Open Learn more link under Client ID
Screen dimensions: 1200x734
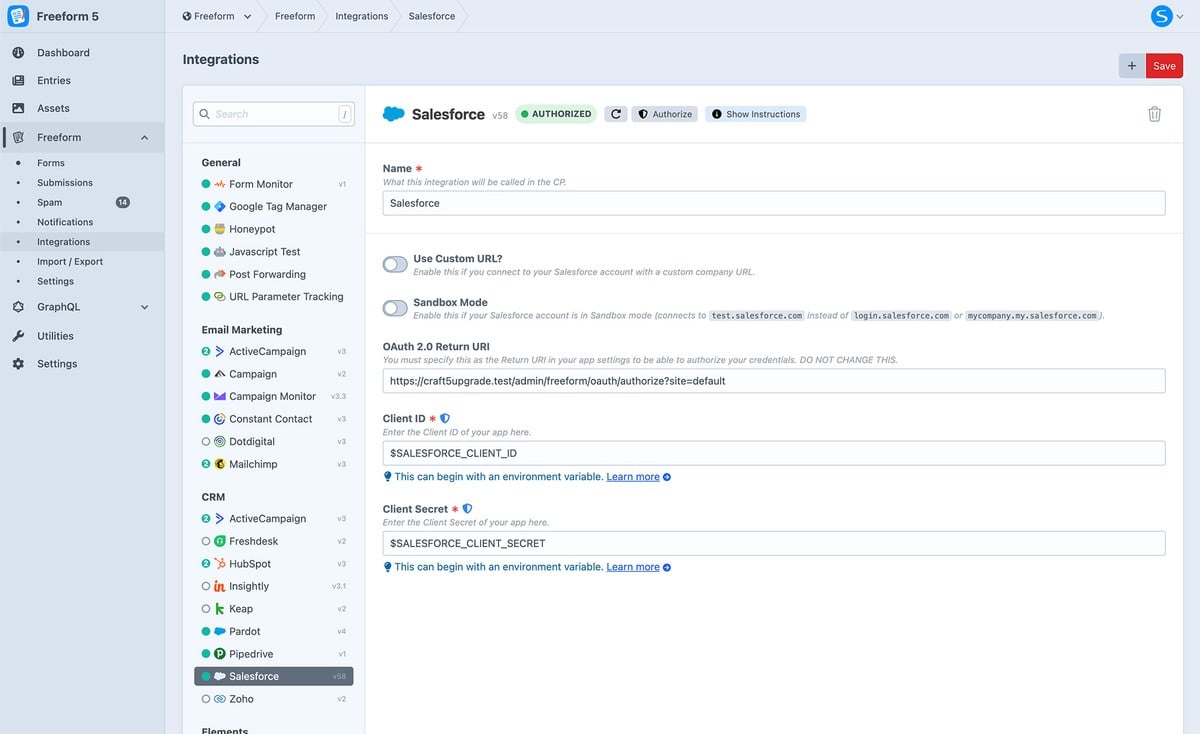[x=633, y=477]
